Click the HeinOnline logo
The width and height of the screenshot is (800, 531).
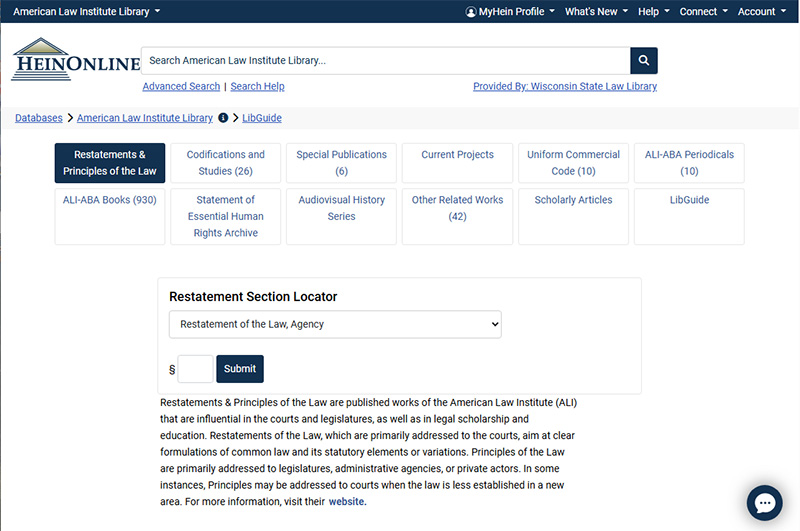76,59
